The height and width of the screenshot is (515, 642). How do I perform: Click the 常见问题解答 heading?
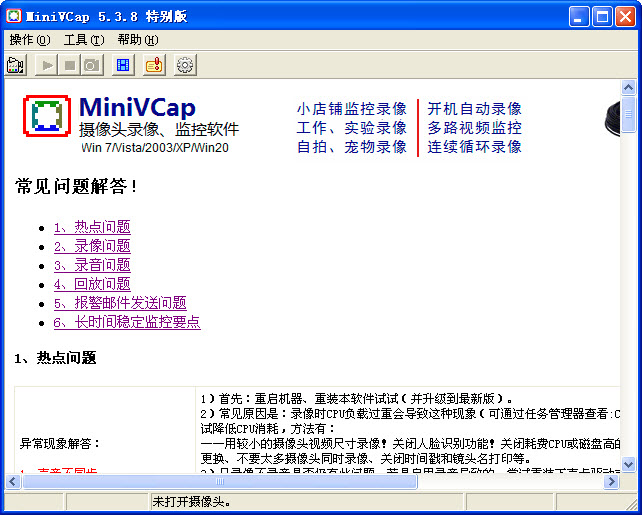click(76, 187)
